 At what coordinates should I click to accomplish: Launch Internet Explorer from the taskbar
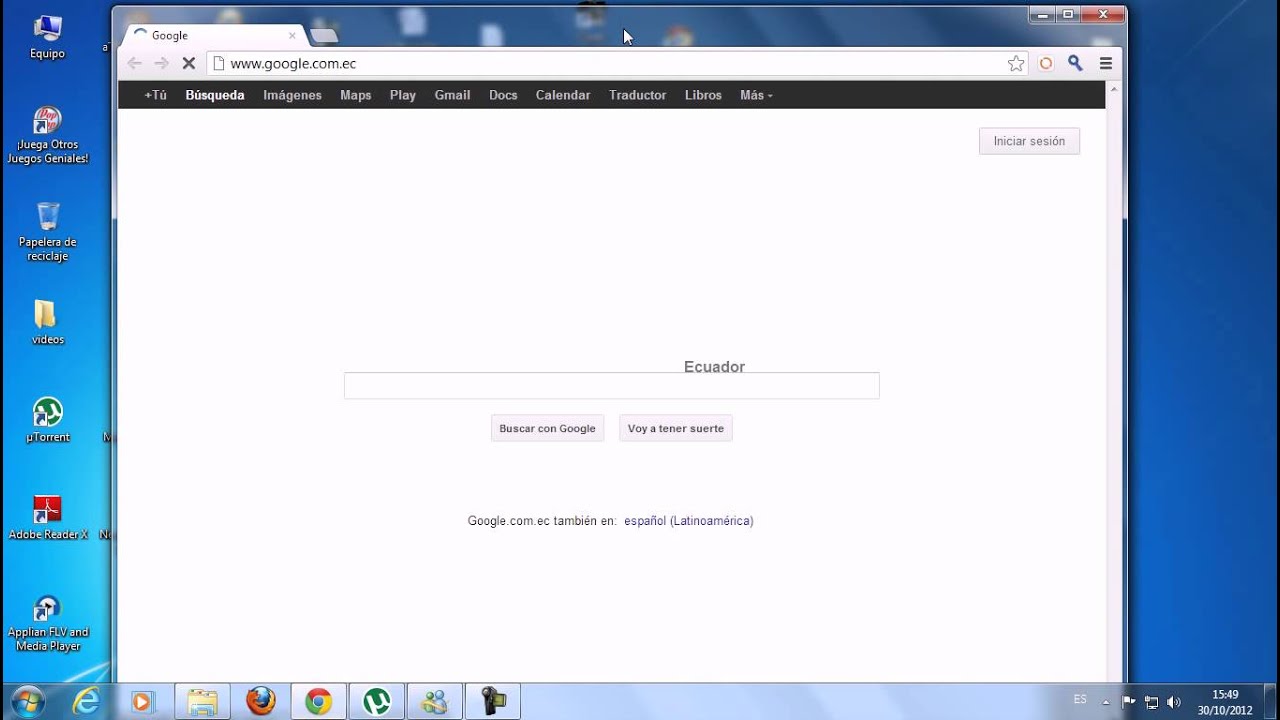tap(86, 701)
